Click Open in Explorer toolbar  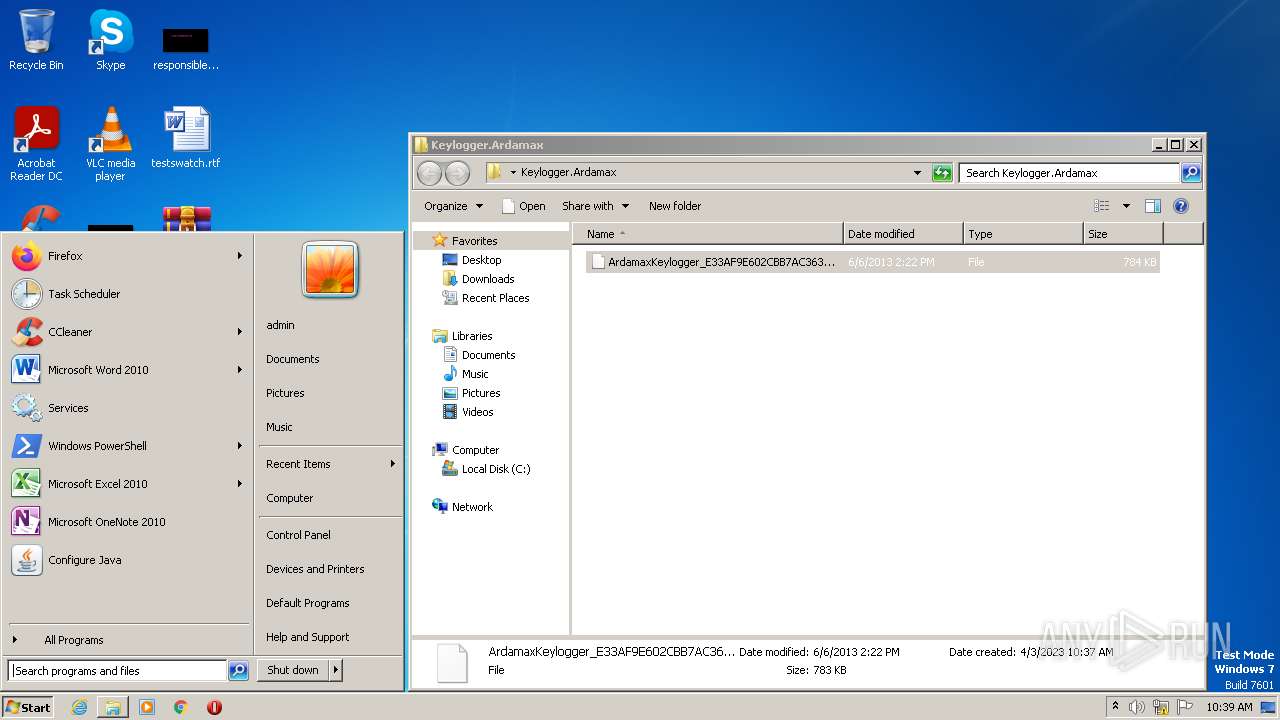click(x=523, y=206)
